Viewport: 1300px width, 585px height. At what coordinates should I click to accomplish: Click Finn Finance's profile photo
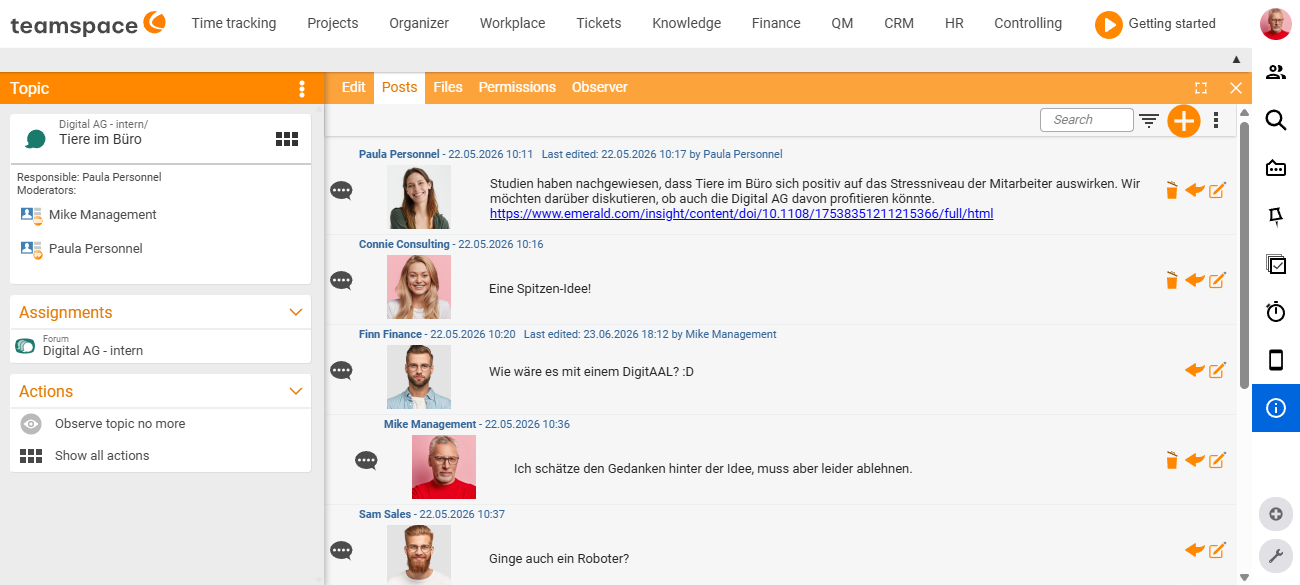419,377
